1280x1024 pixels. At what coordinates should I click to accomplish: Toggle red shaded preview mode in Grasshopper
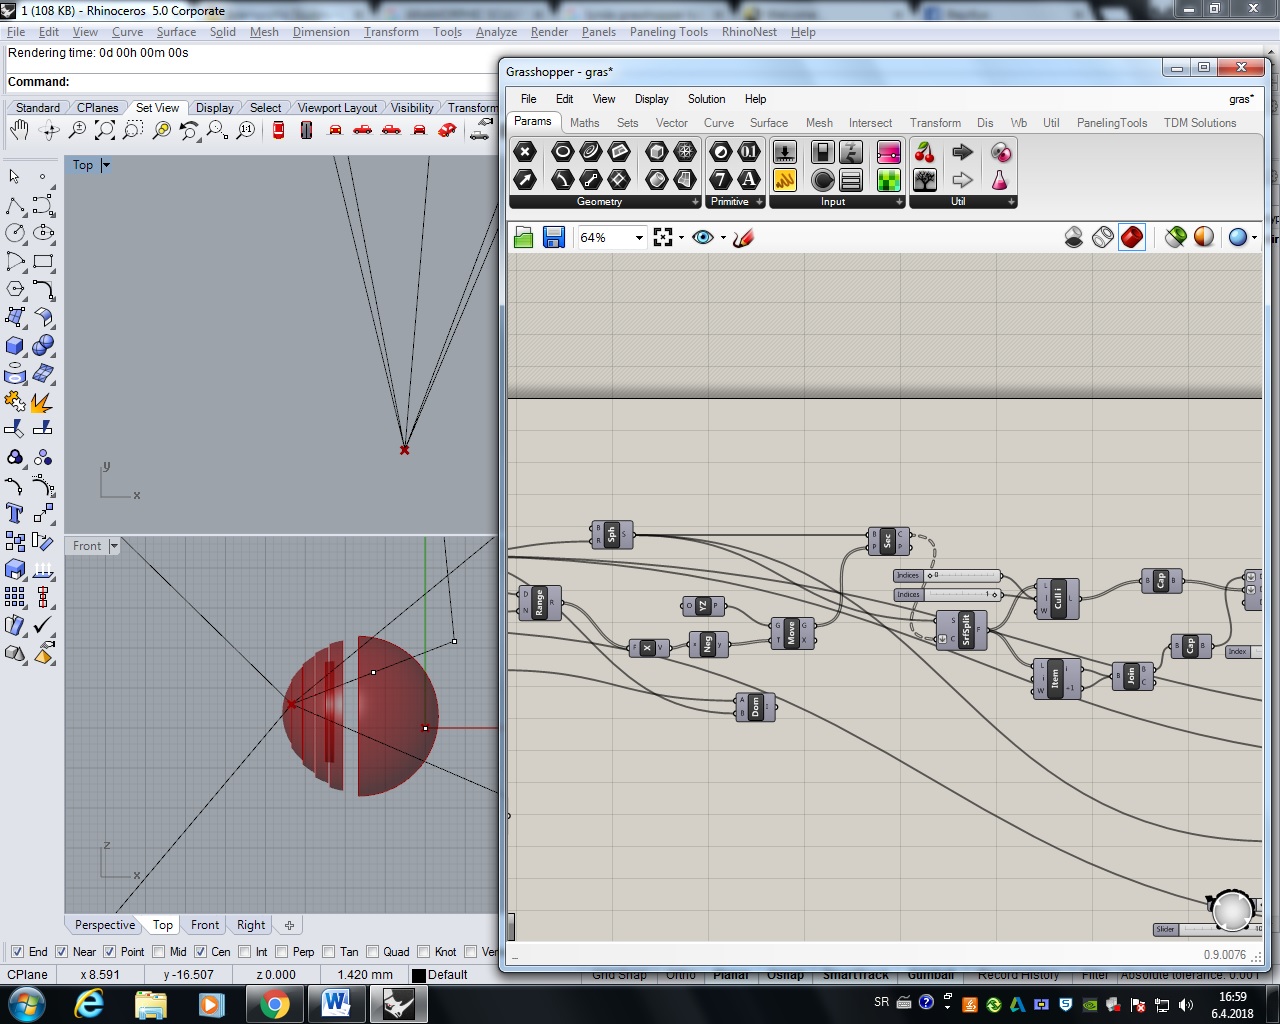coord(1132,237)
